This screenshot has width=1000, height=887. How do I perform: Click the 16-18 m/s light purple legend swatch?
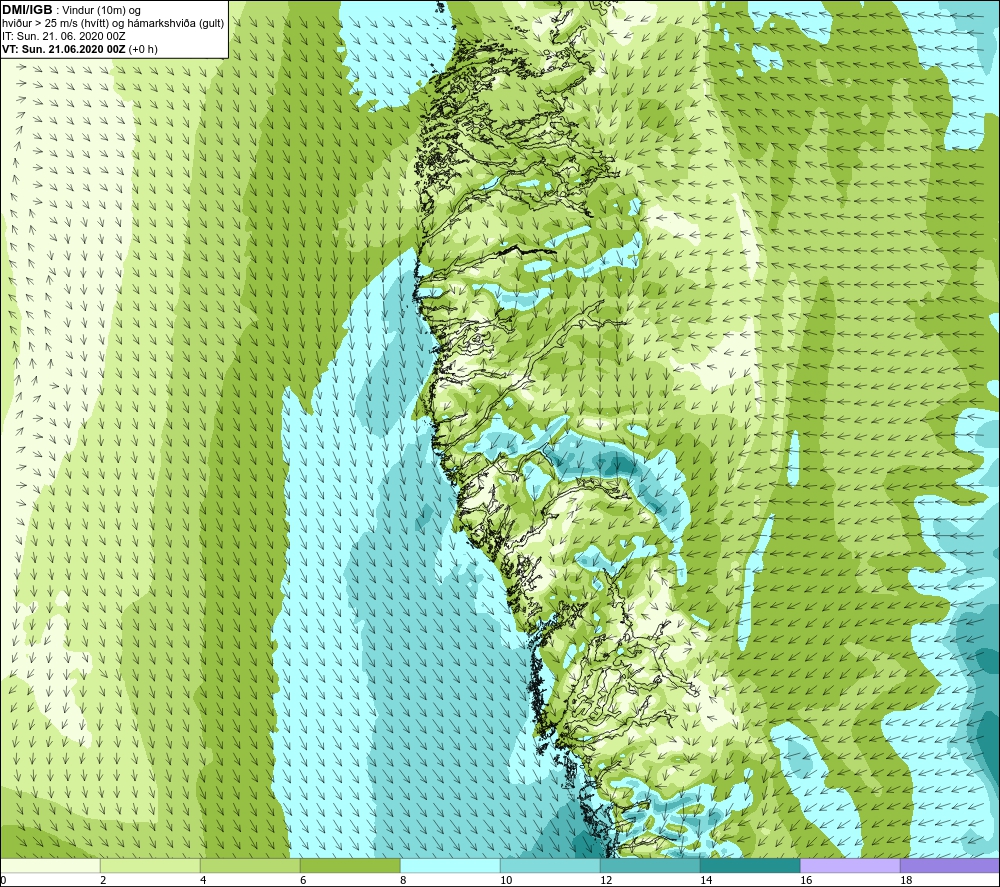[x=850, y=866]
